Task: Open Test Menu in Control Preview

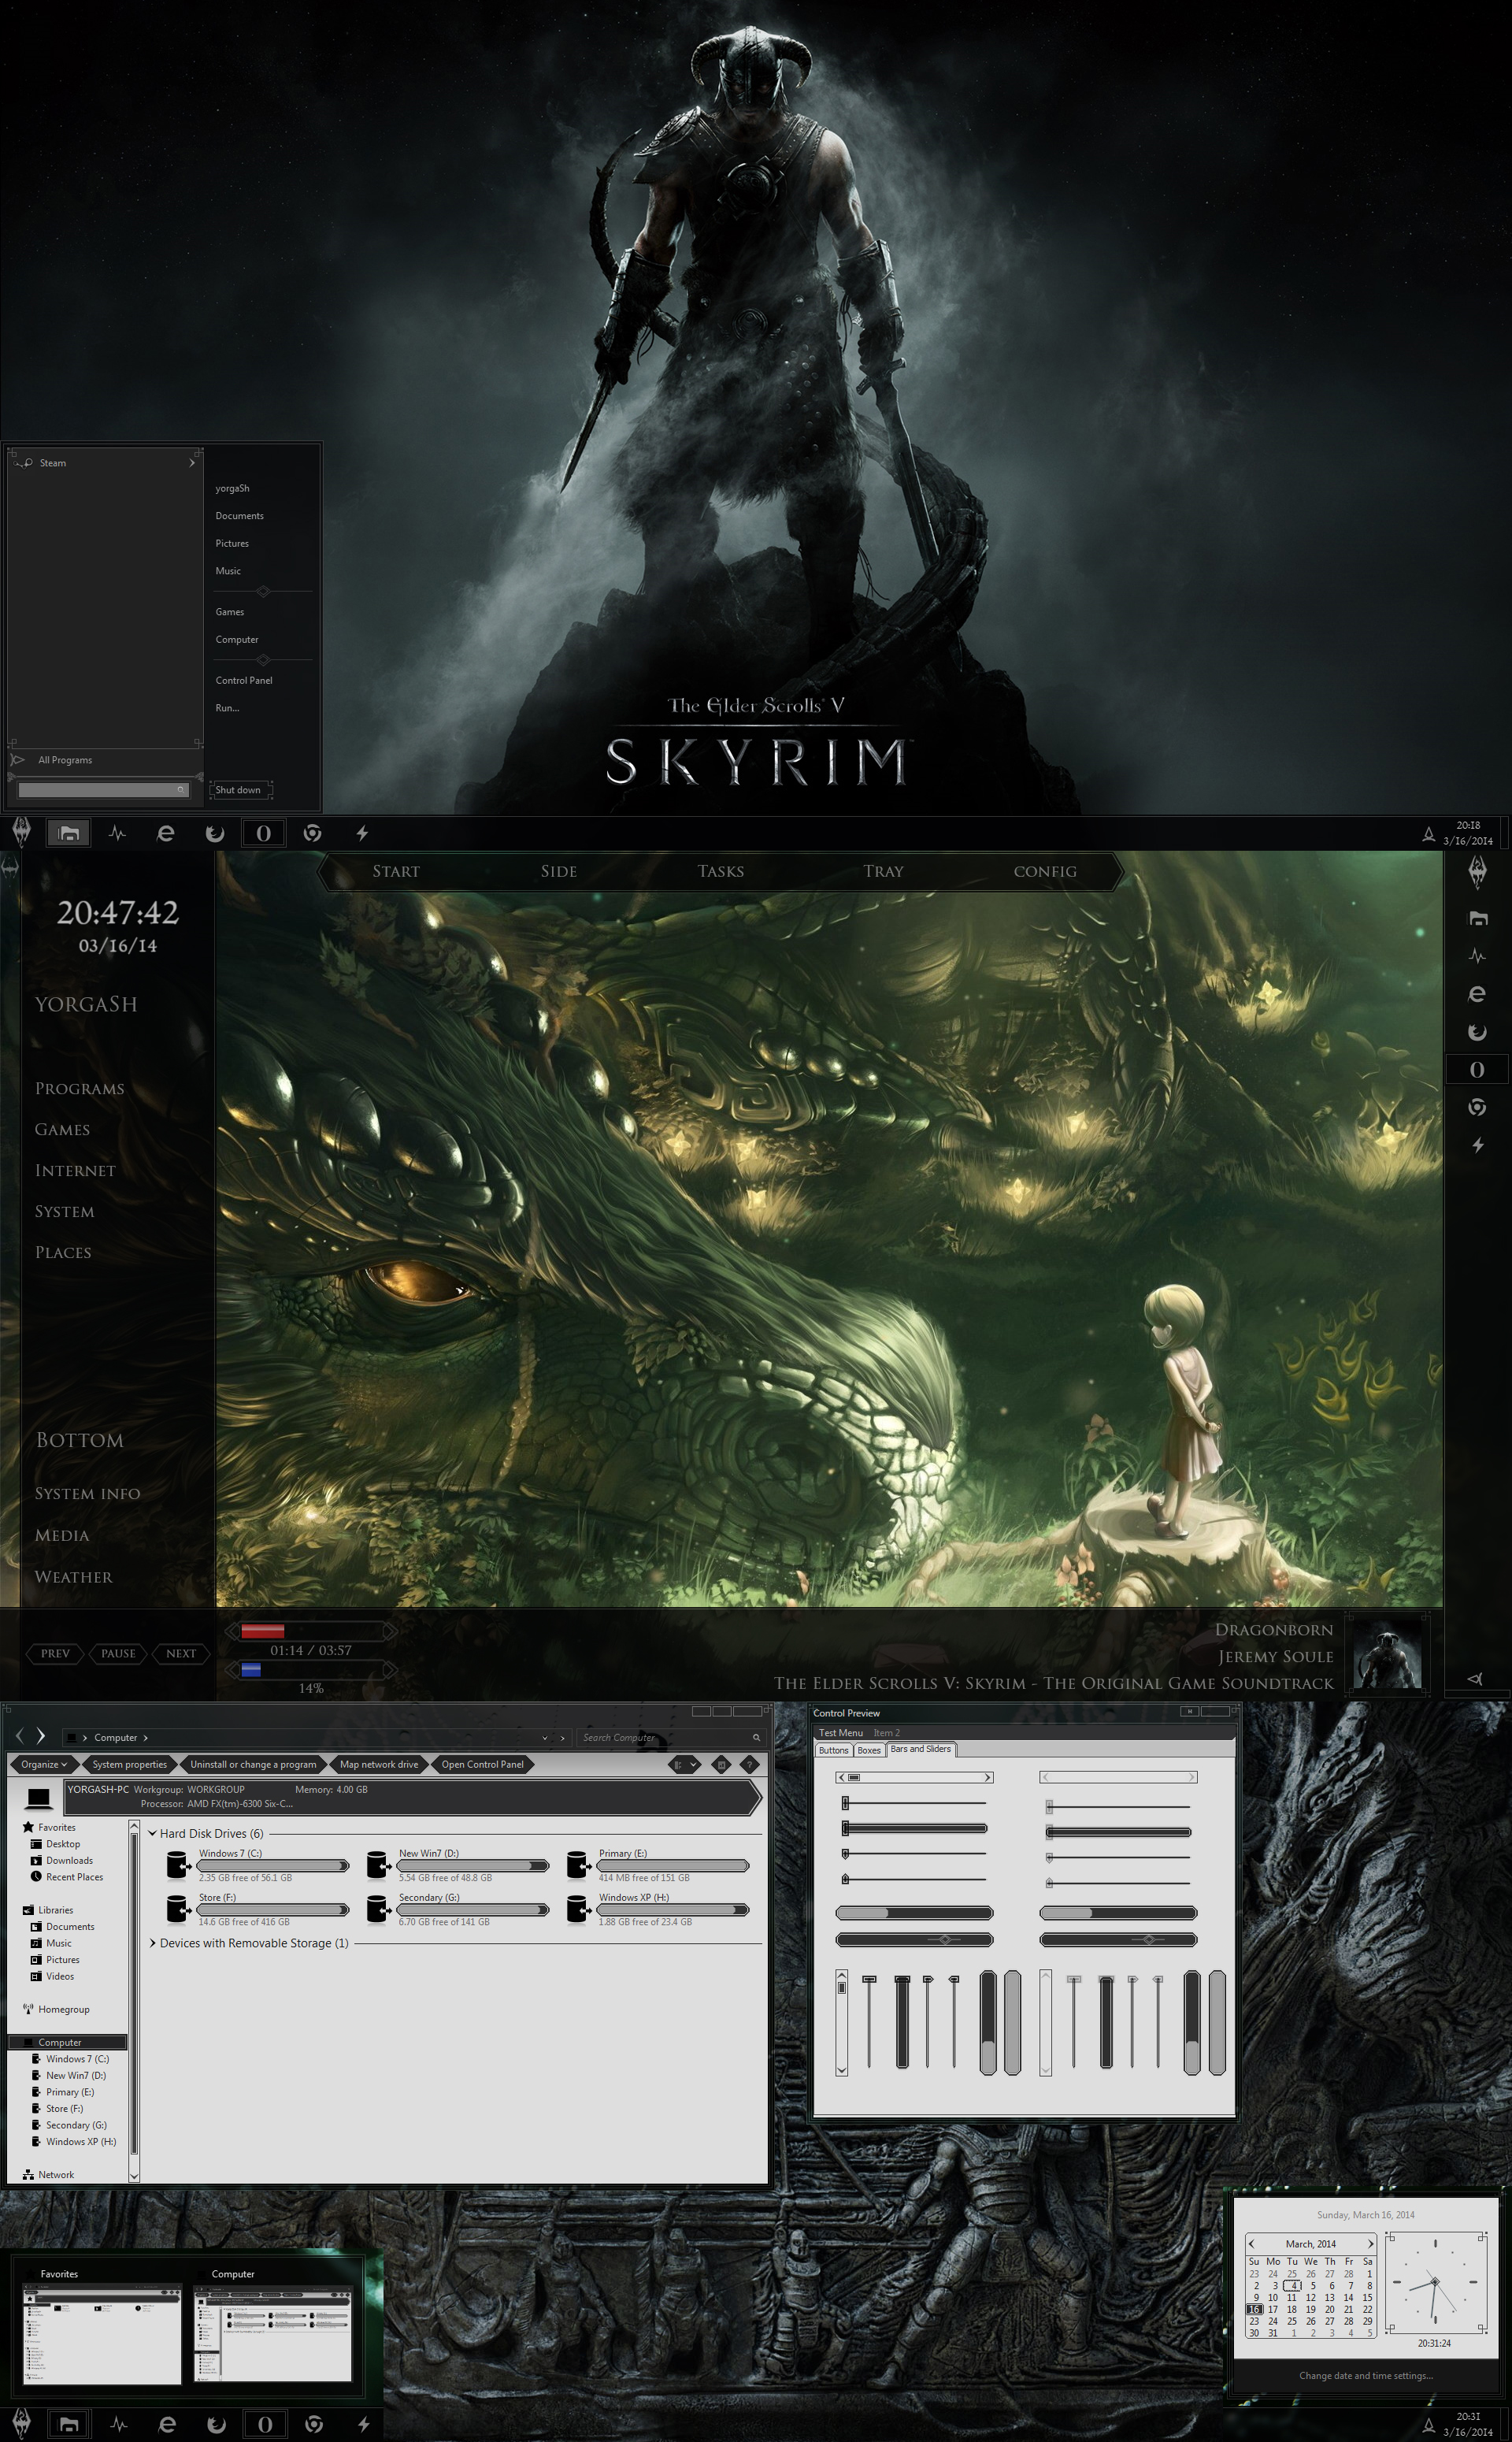Action: click(840, 1733)
